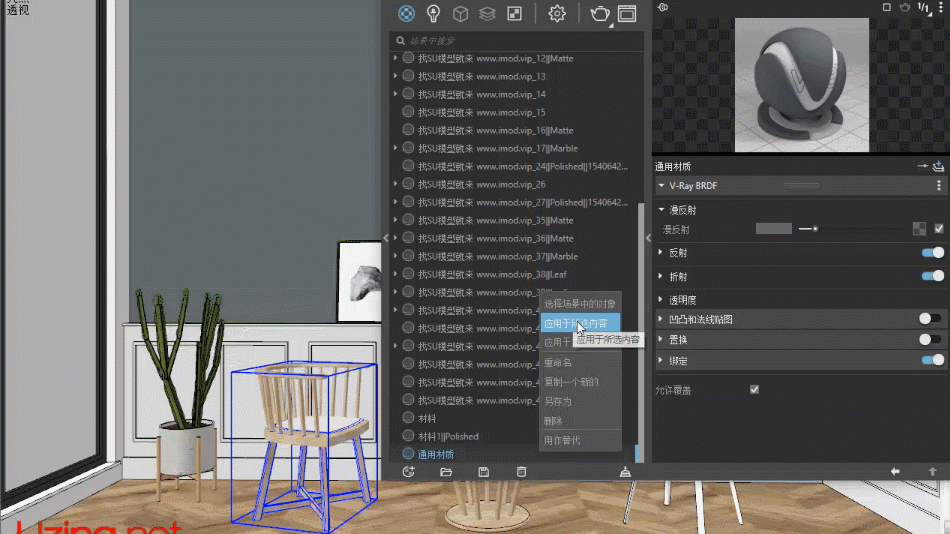950x534 pixels.
Task: Uncheck the 允许覆盖 checkbox
Action: [x=755, y=390]
